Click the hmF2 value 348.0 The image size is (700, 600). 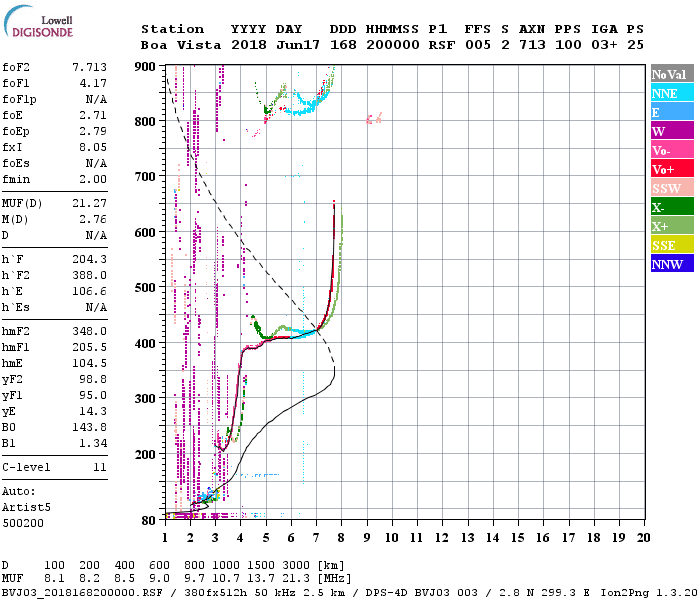[x=90, y=331]
